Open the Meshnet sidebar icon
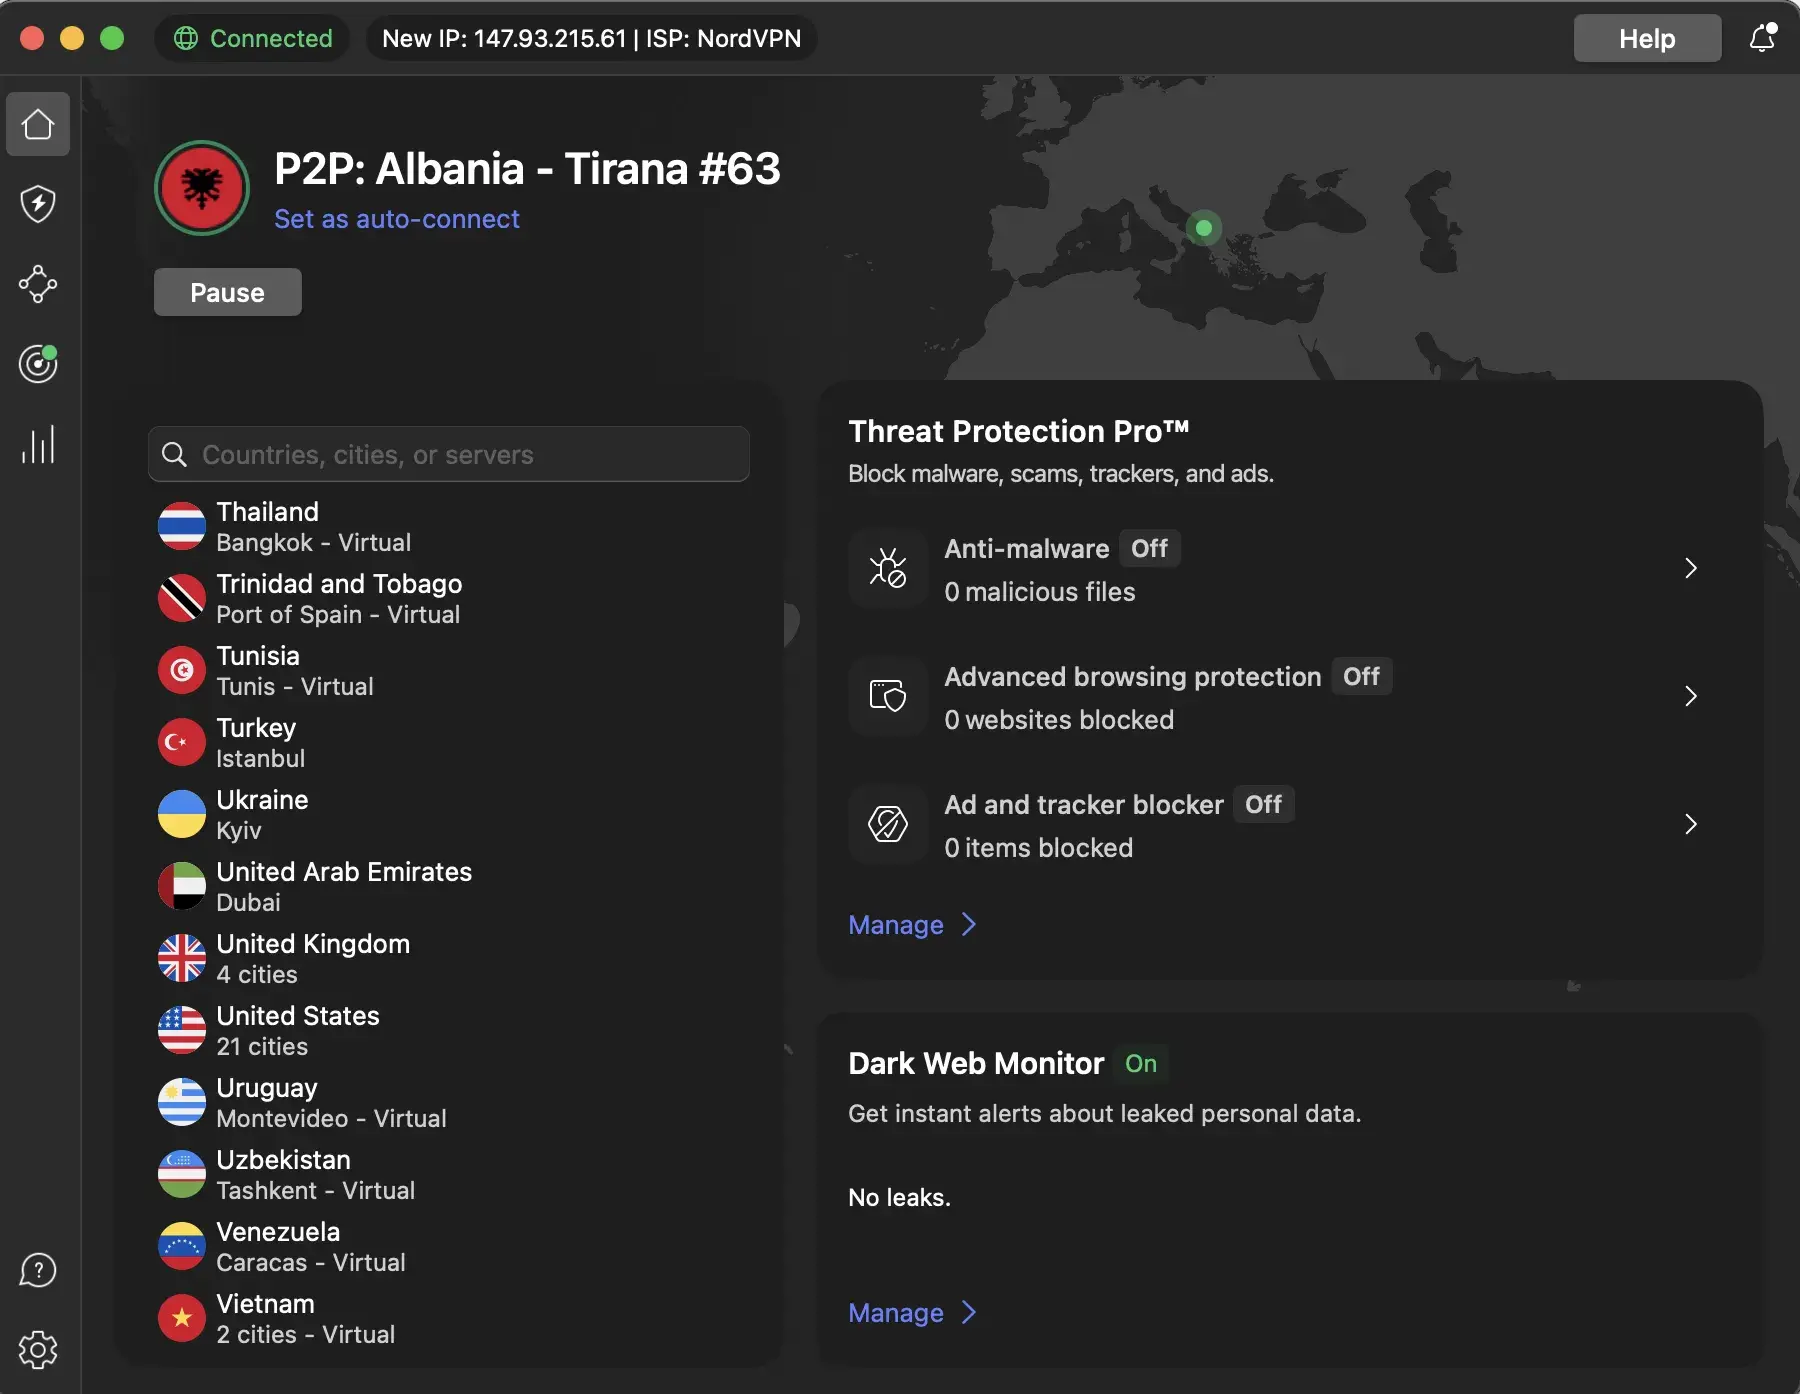The height and width of the screenshot is (1394, 1800). coord(38,284)
